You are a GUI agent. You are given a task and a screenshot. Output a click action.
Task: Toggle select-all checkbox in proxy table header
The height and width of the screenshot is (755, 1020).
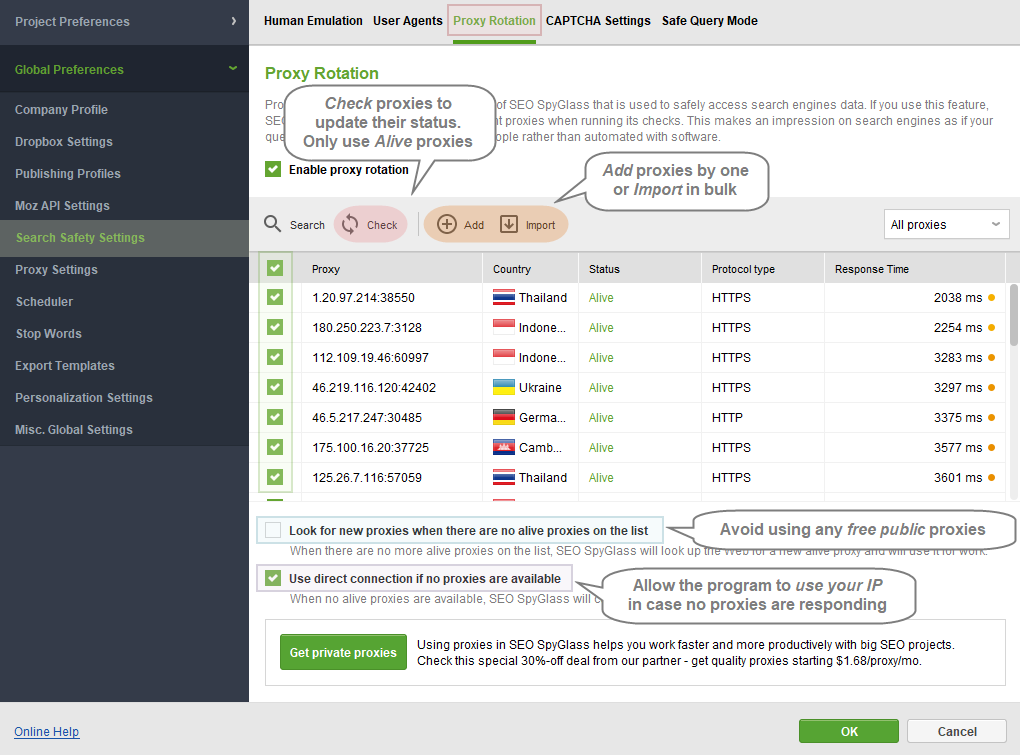tap(275, 268)
